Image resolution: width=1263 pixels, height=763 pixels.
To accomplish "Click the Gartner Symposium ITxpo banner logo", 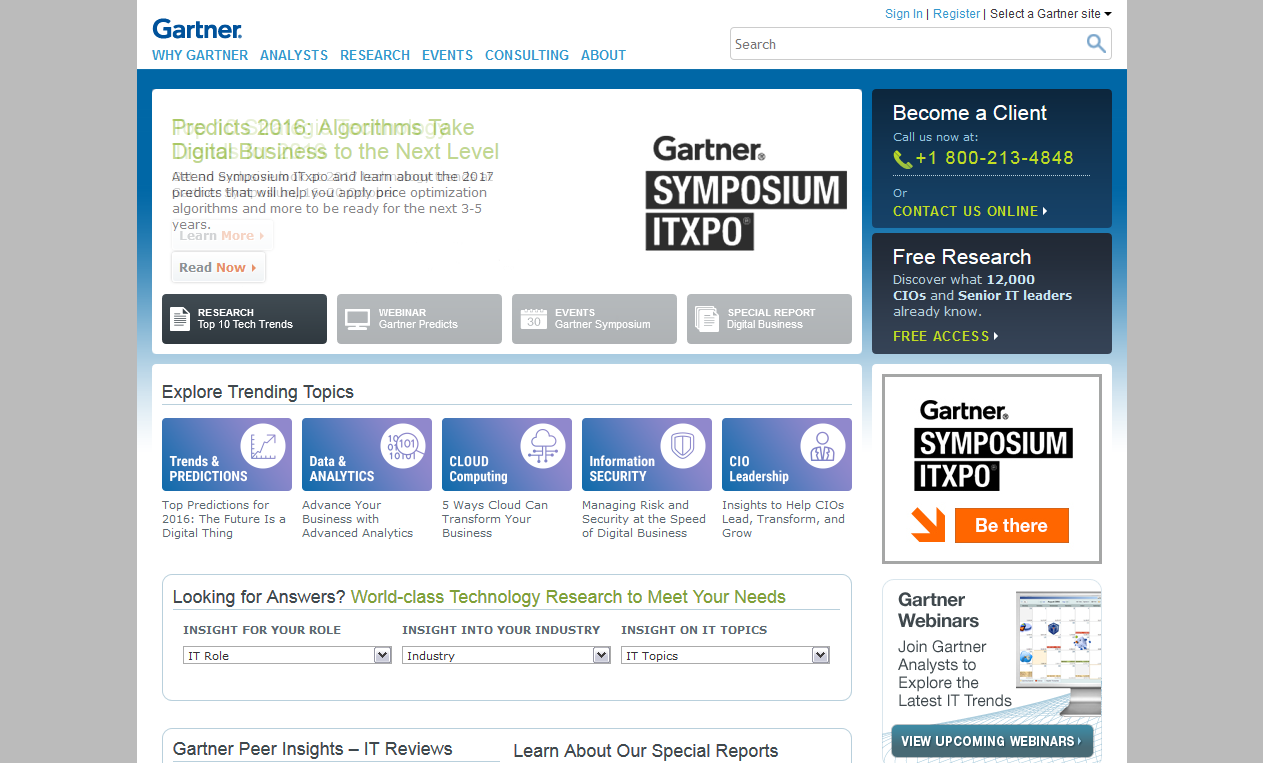I will coord(746,193).
